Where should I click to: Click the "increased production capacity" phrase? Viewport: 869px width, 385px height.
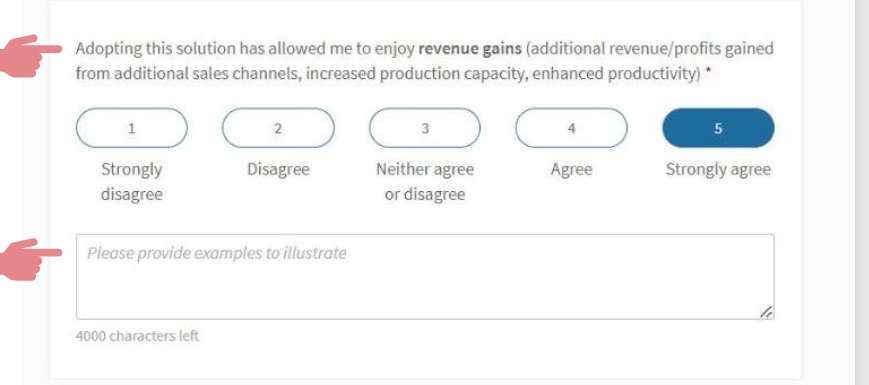click(413, 74)
